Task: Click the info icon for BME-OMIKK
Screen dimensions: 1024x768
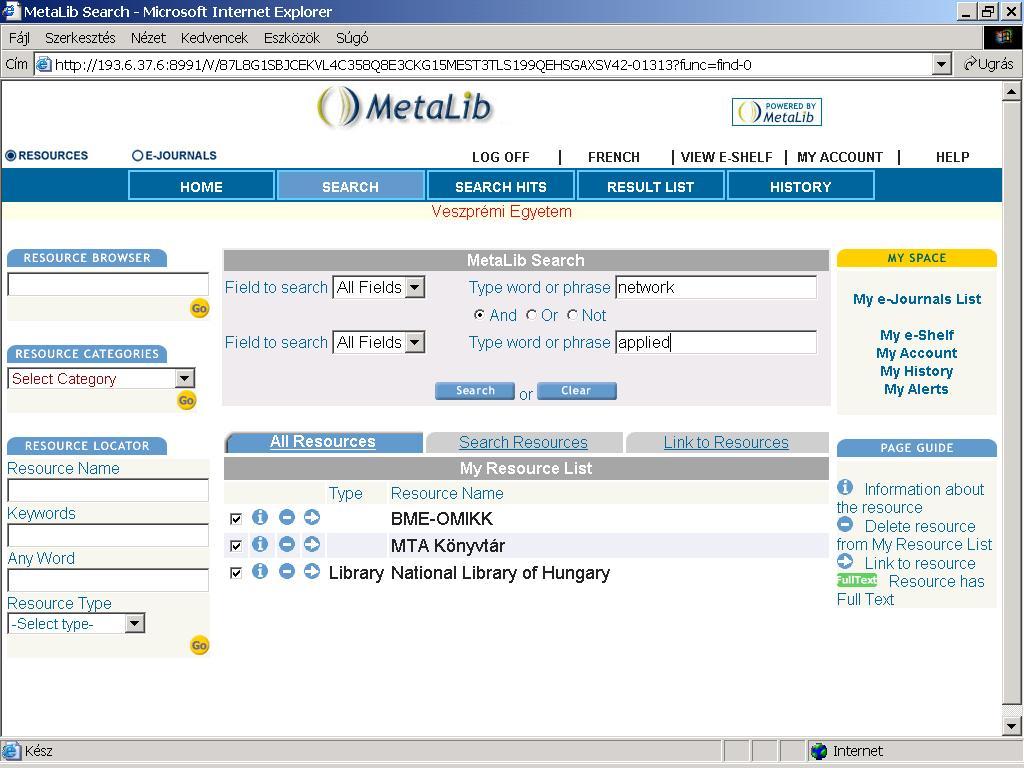Action: pyautogui.click(x=260, y=517)
